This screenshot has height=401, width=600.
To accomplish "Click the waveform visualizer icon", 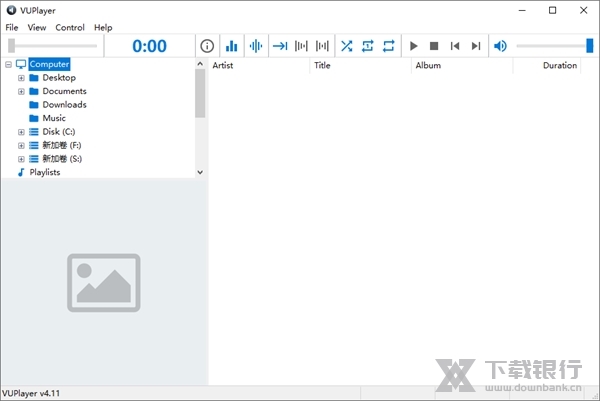I will tap(256, 46).
